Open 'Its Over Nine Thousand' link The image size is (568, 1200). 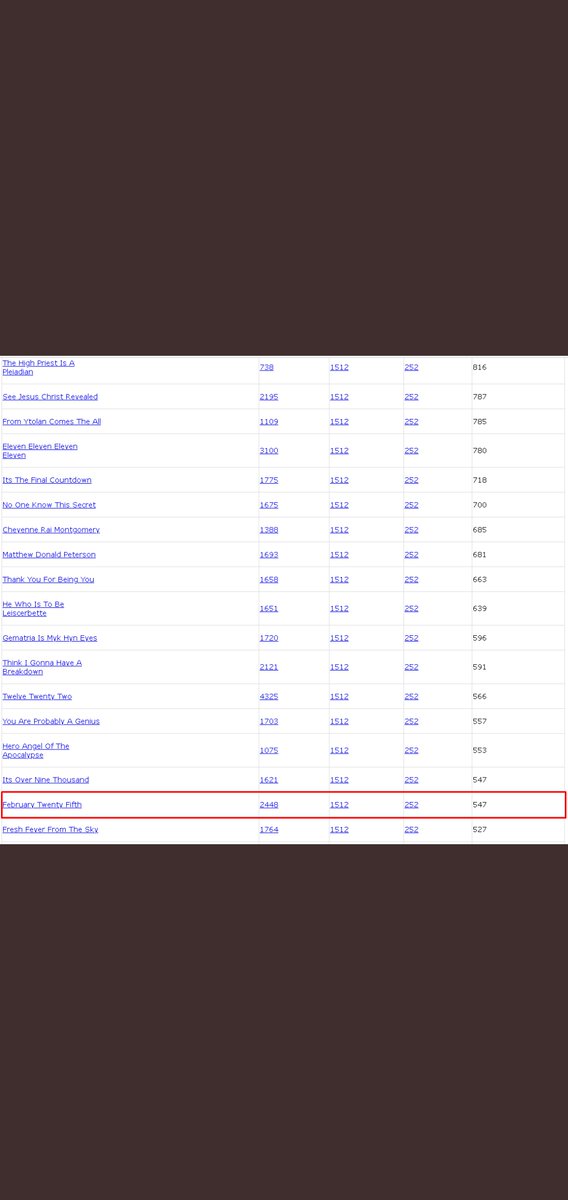(46, 780)
